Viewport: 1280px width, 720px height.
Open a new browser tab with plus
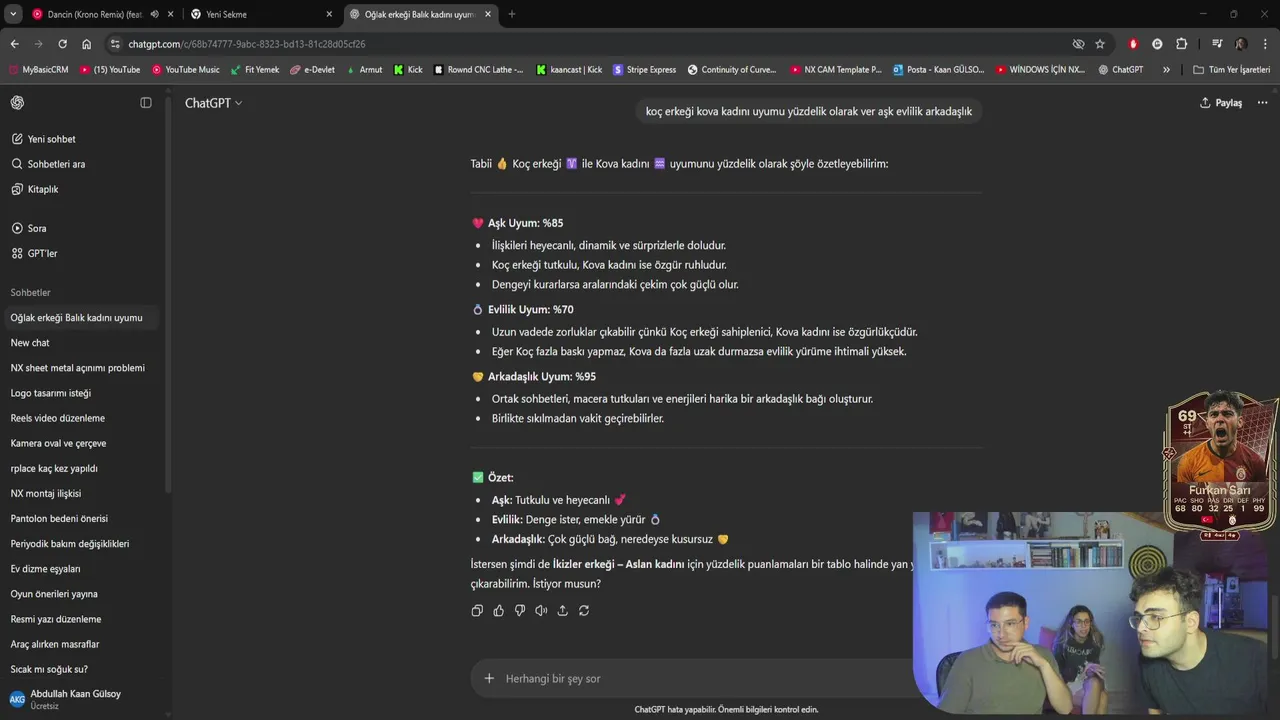(x=511, y=14)
